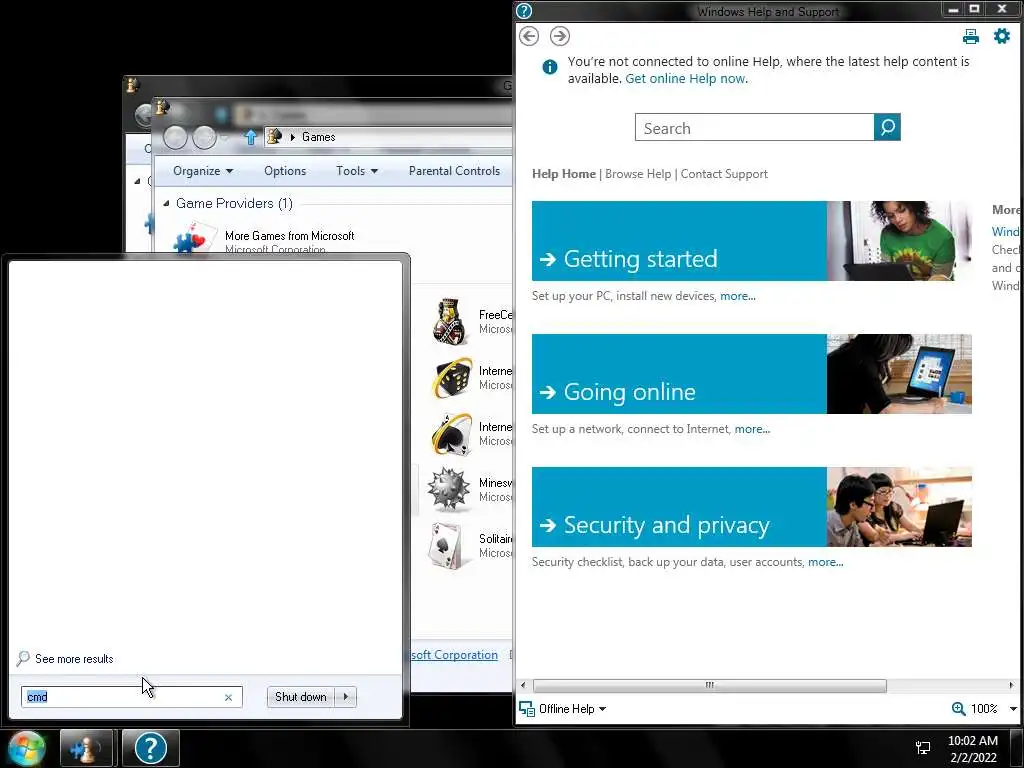Select Internet Spades icon

click(x=450, y=434)
